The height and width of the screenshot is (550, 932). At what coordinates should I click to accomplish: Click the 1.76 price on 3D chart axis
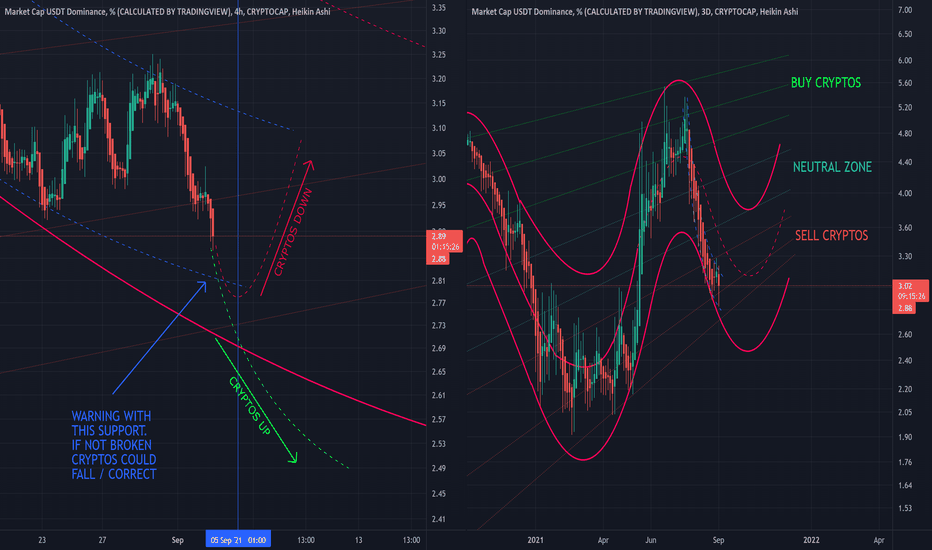coord(905,463)
